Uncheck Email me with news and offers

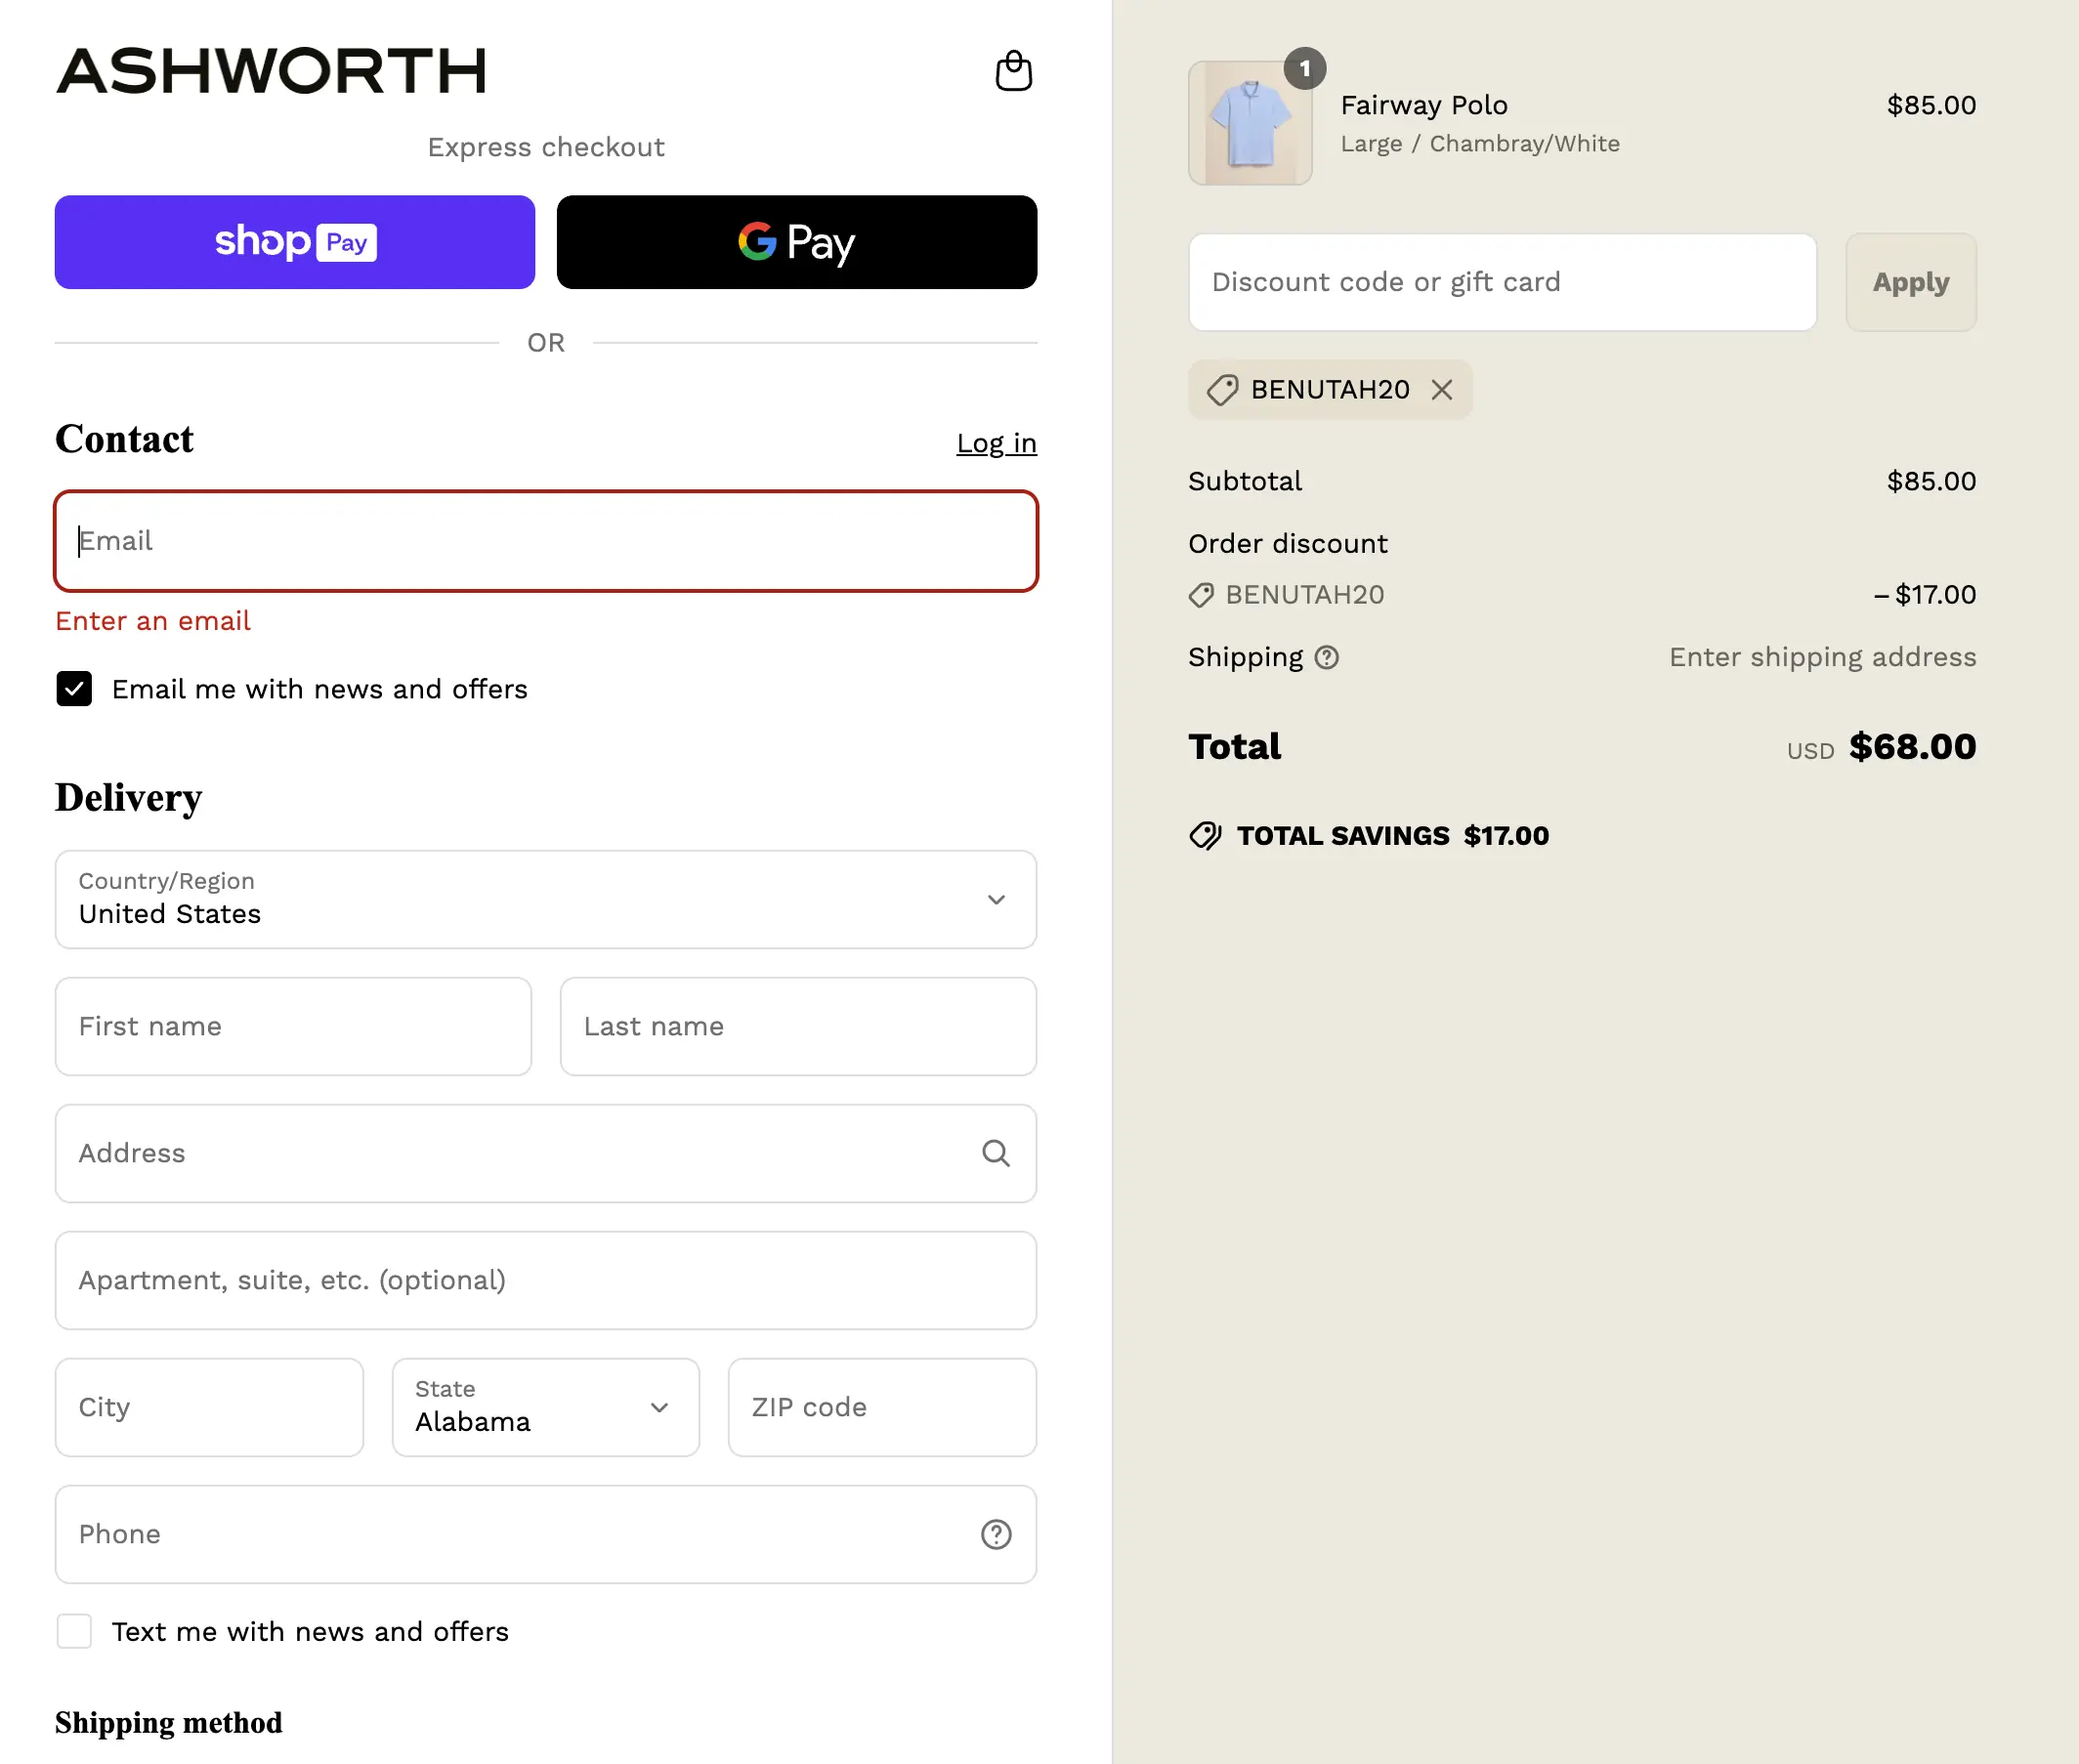74,689
